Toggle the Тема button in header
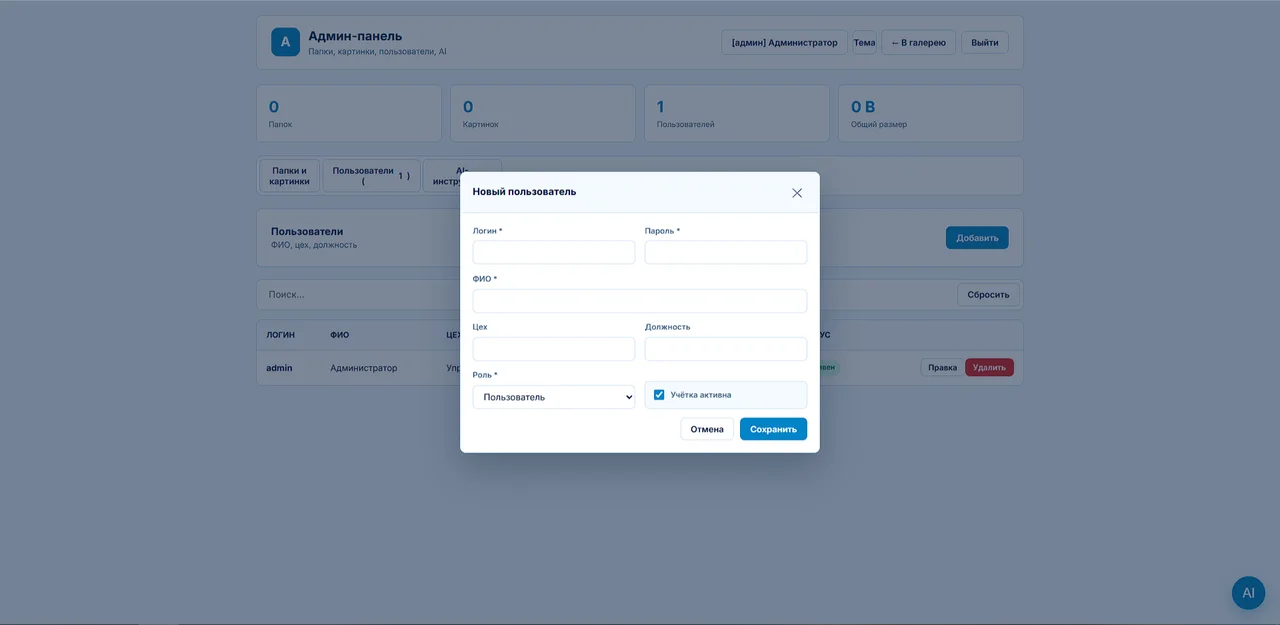1280x625 pixels. click(864, 42)
